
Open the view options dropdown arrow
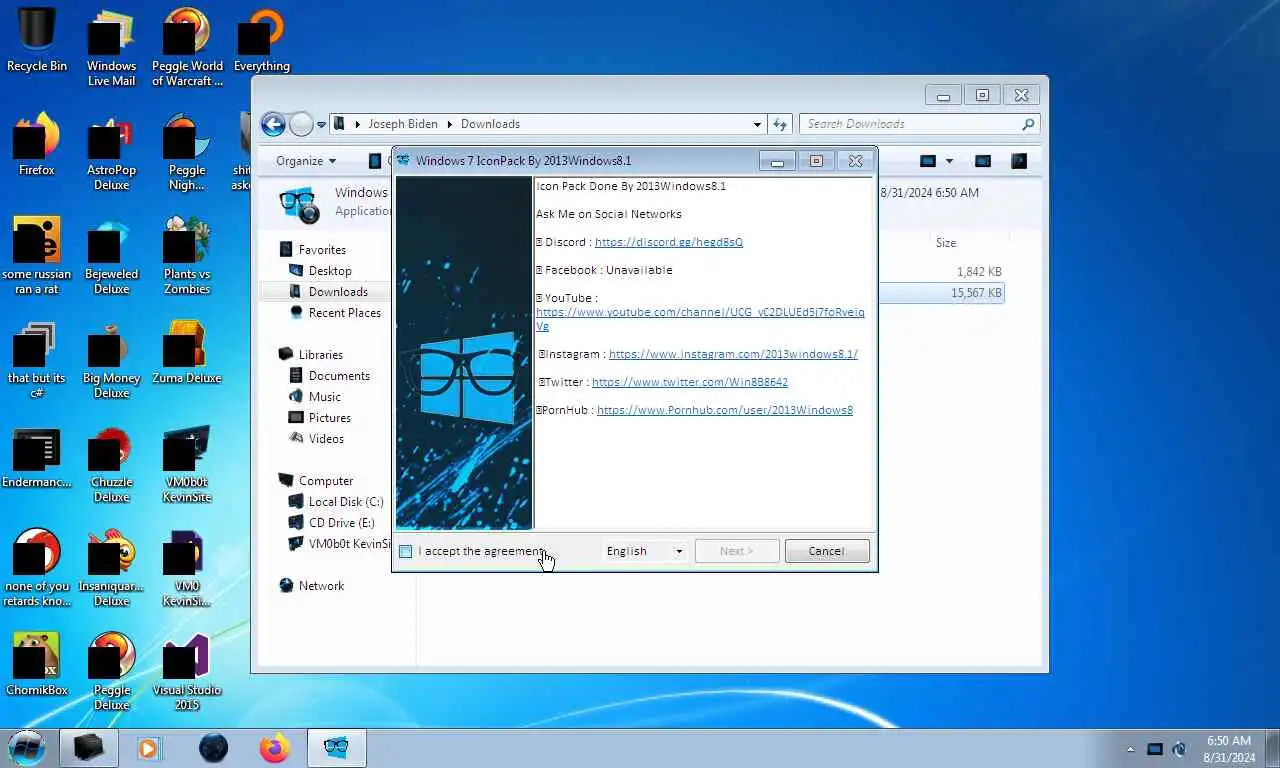pos(949,161)
